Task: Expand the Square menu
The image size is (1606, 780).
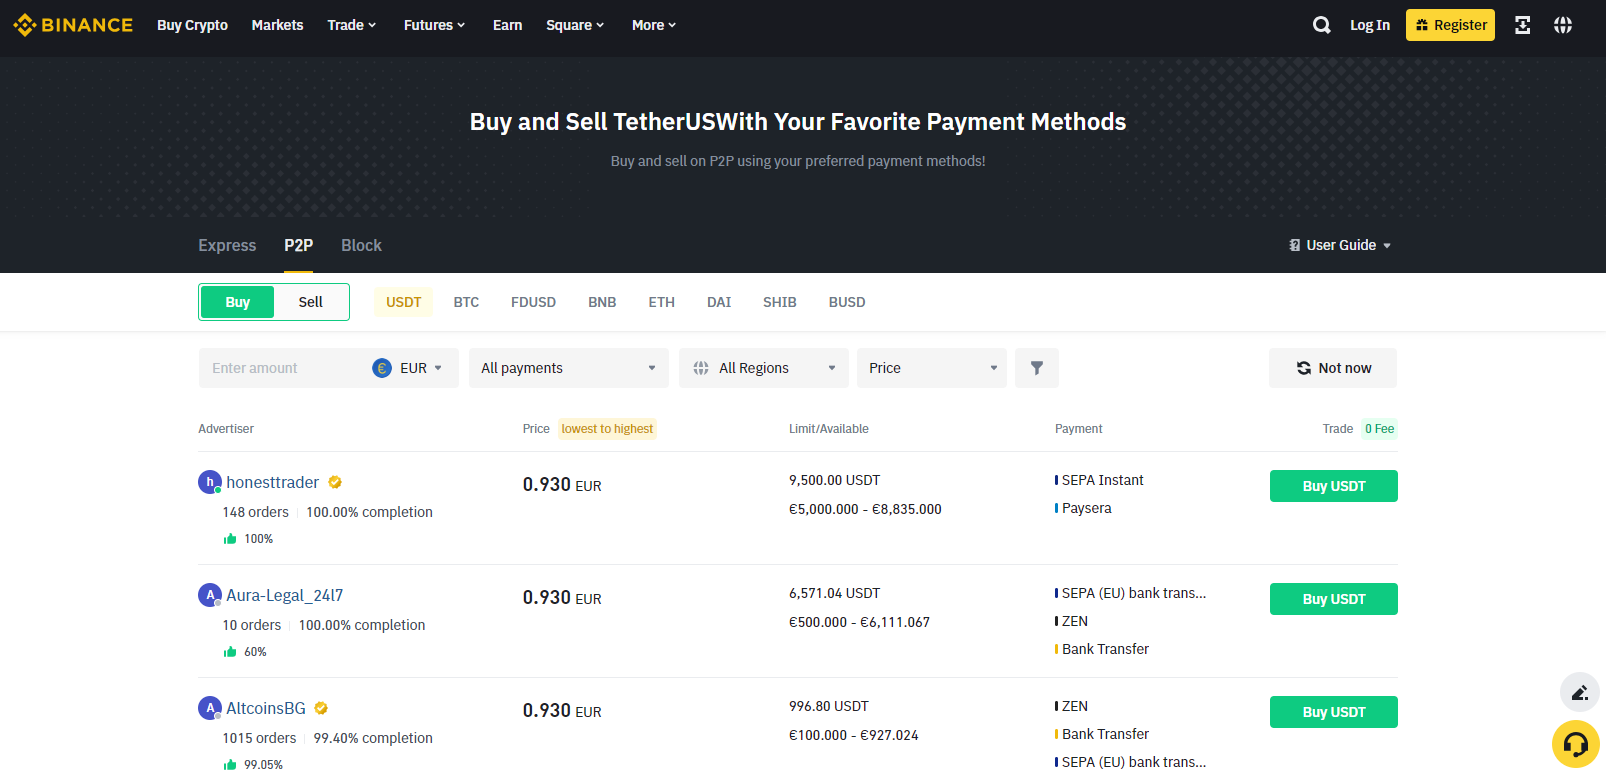Action: [x=575, y=25]
